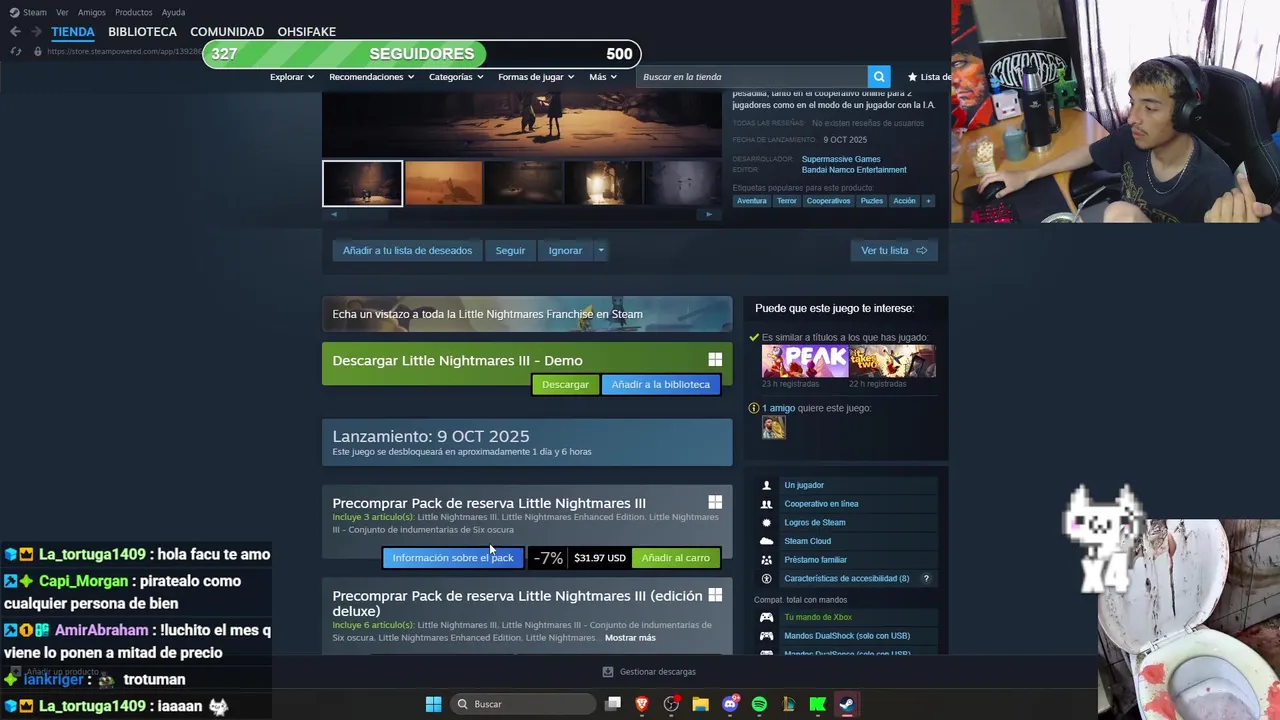The image size is (1280, 720).
Task: Open Kick app from the taskbar
Action: [817, 704]
